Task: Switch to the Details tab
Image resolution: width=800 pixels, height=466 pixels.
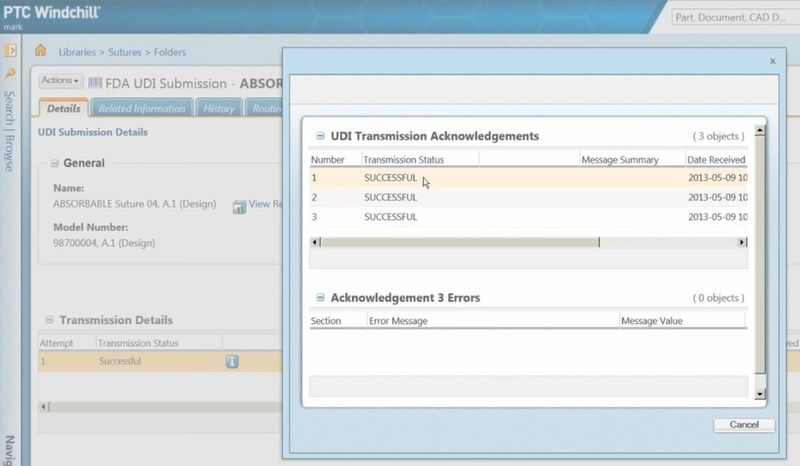Action: [x=64, y=108]
